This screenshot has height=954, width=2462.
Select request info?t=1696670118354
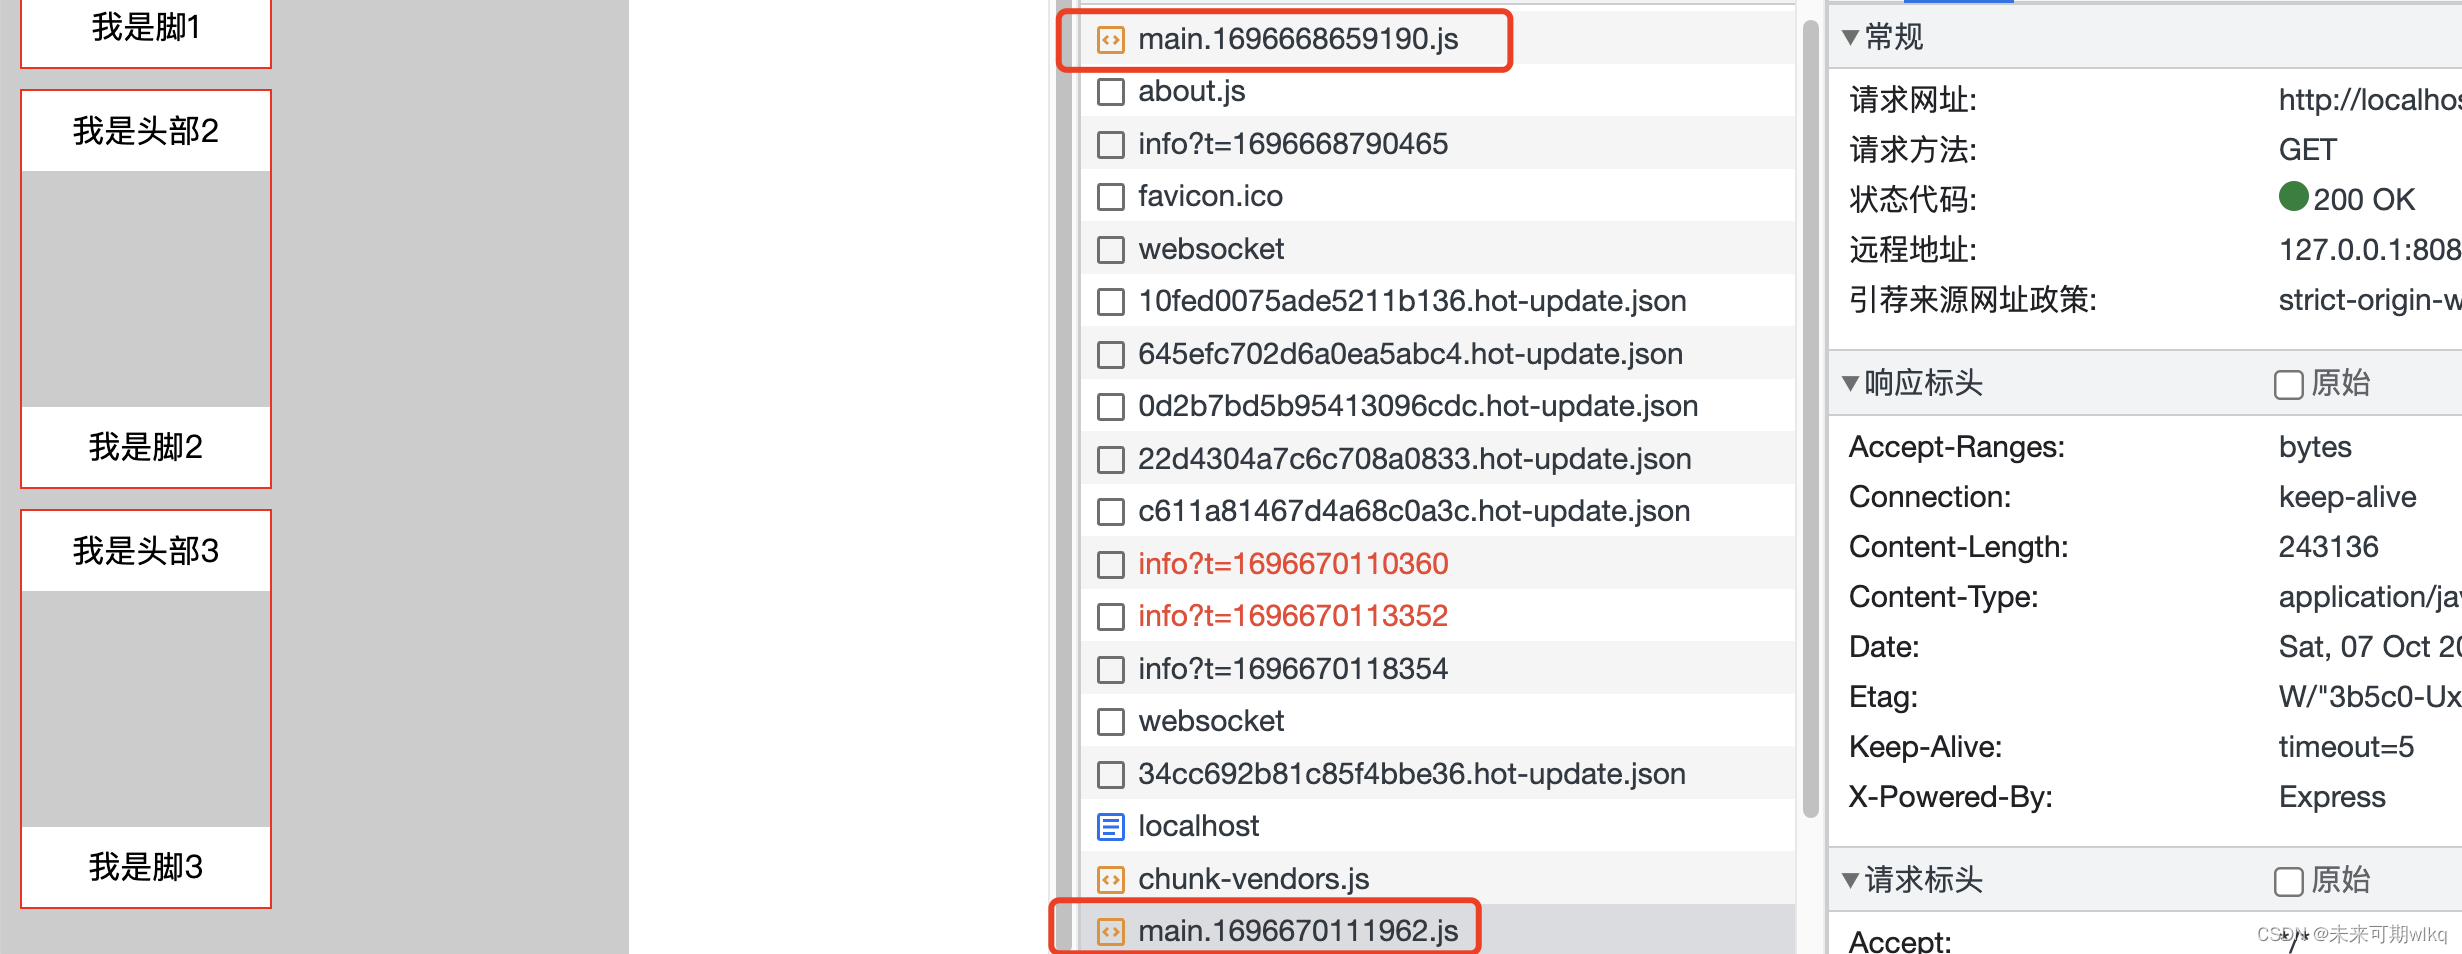tap(1293, 669)
